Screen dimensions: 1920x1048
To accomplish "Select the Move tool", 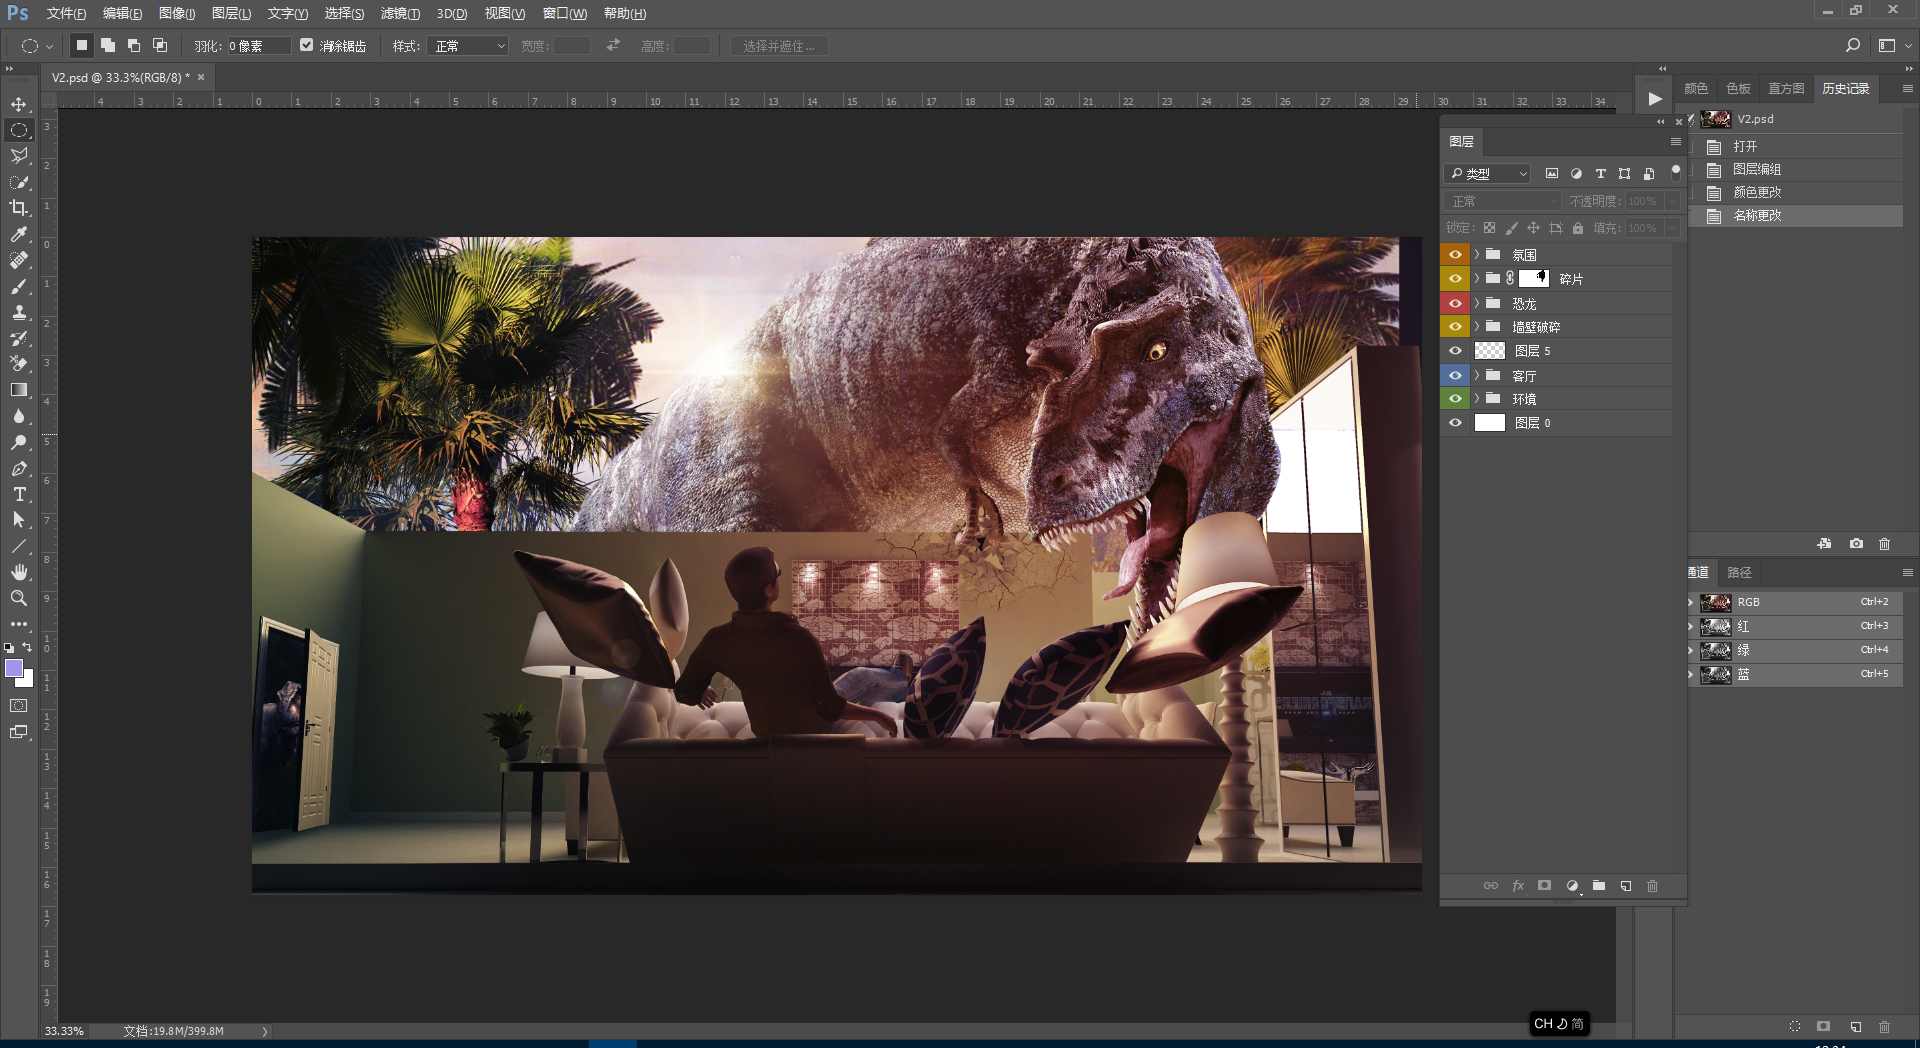I will [x=19, y=104].
